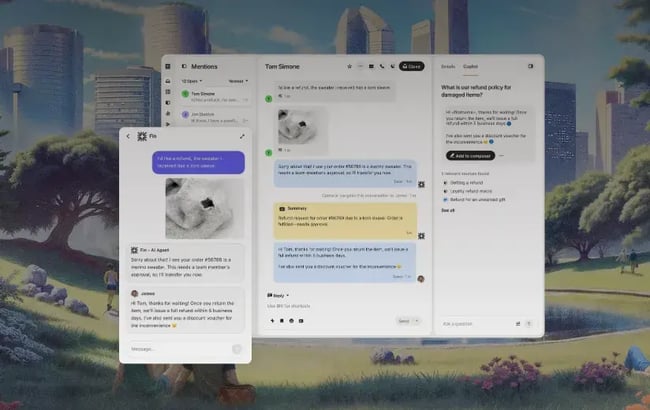Image resolution: width=650 pixels, height=410 pixels.
Task: Expand the Fin messenger window icon
Action: click(x=242, y=136)
